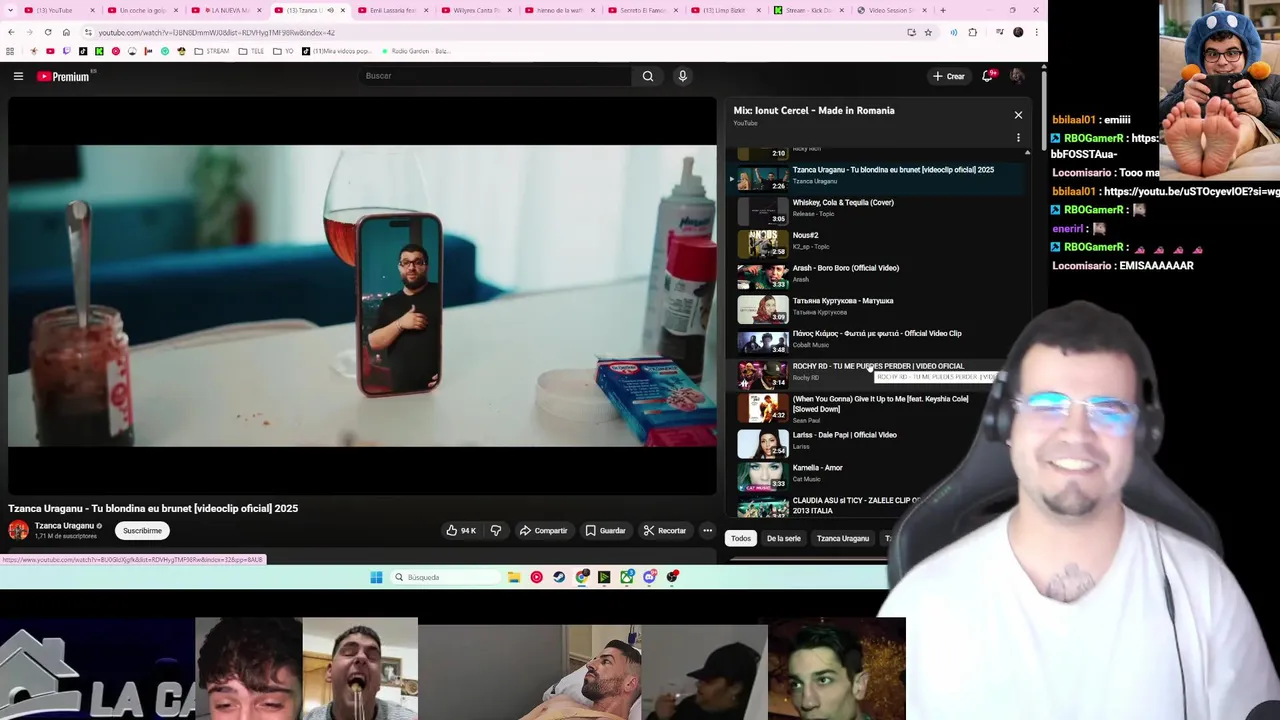The width and height of the screenshot is (1280, 720).
Task: Open Tzanca Uraganu channel avatar
Action: coord(19,531)
